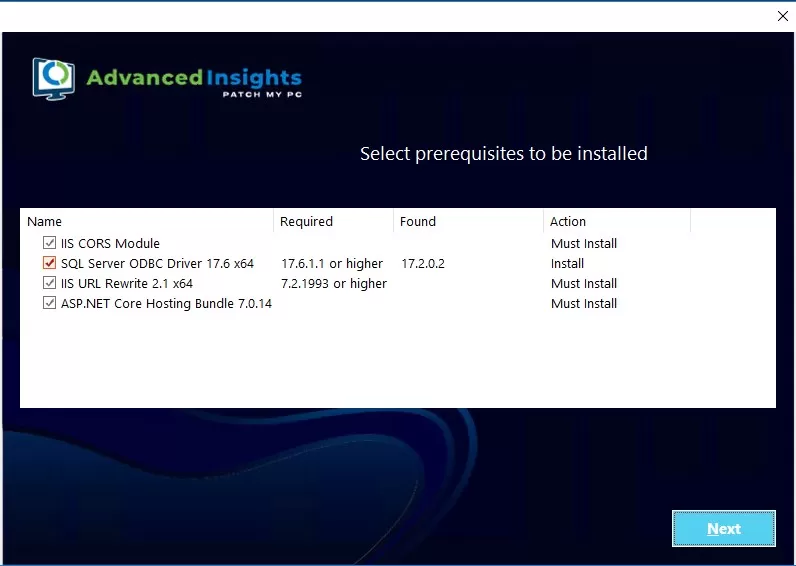Click the Advanced Insights logo text
The height and width of the screenshot is (566, 796).
194,81
